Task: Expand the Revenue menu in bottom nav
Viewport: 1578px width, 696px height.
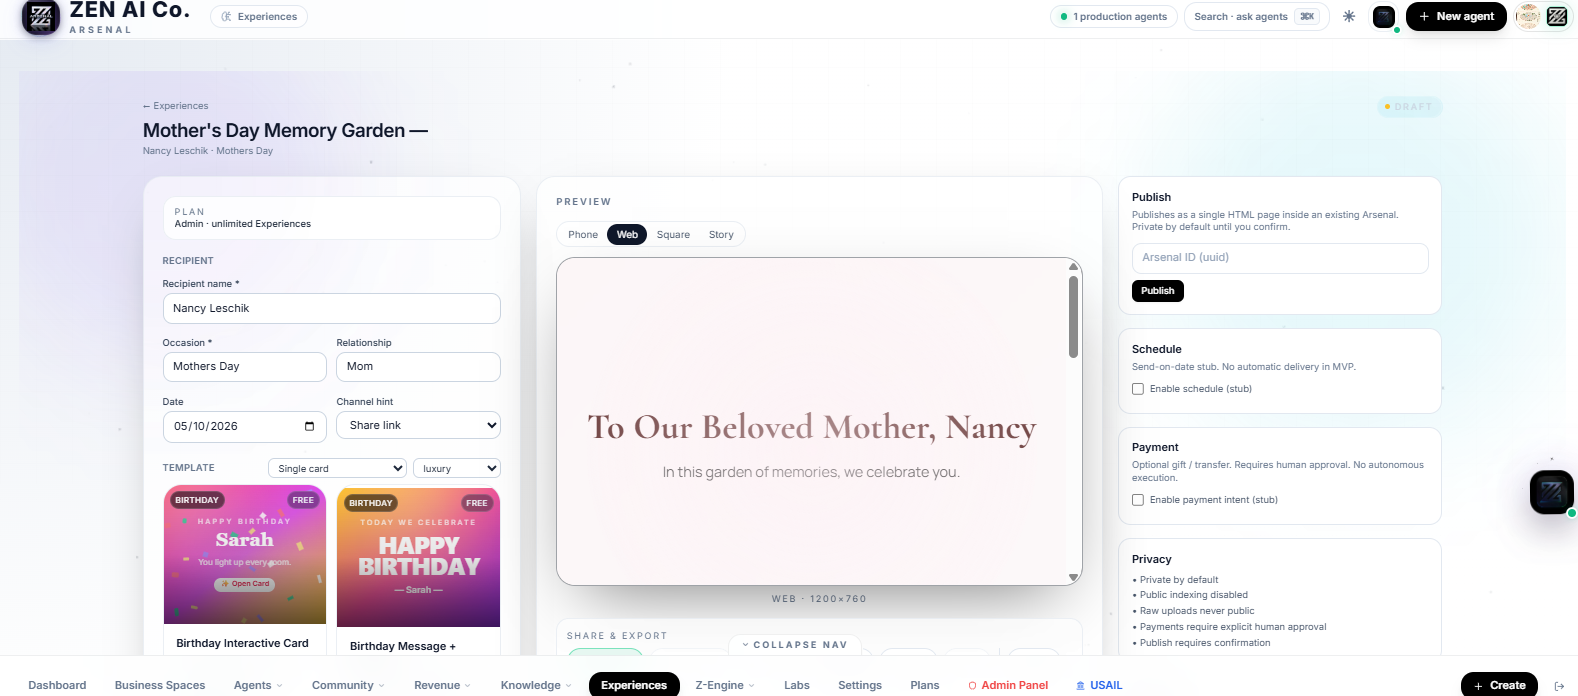Action: pyautogui.click(x=443, y=685)
